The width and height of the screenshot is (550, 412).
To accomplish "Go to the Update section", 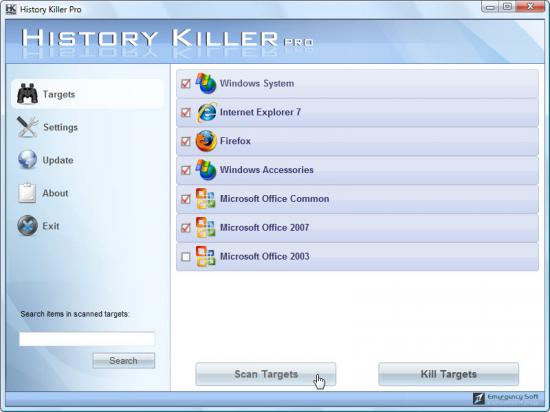I will coord(58,160).
